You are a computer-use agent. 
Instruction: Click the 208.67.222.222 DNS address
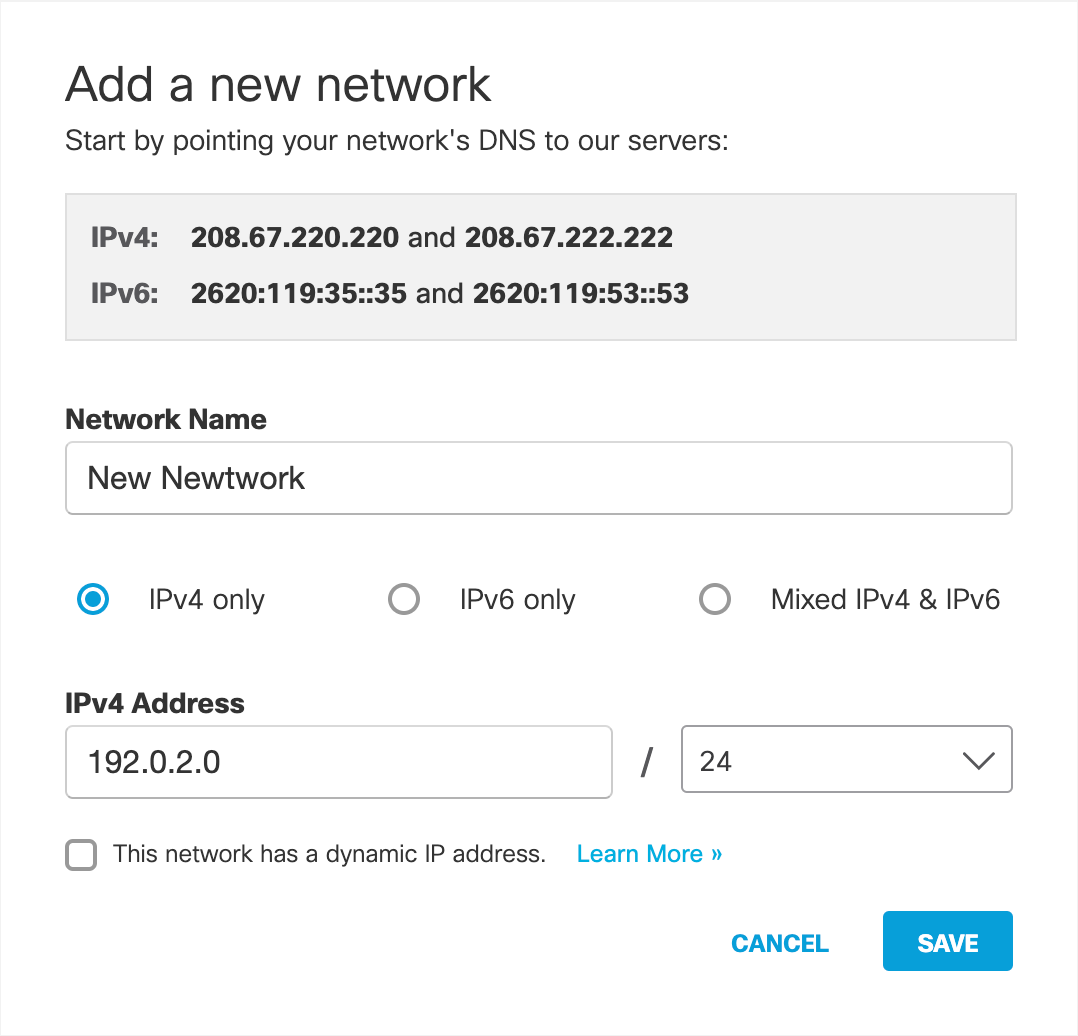coord(569,238)
